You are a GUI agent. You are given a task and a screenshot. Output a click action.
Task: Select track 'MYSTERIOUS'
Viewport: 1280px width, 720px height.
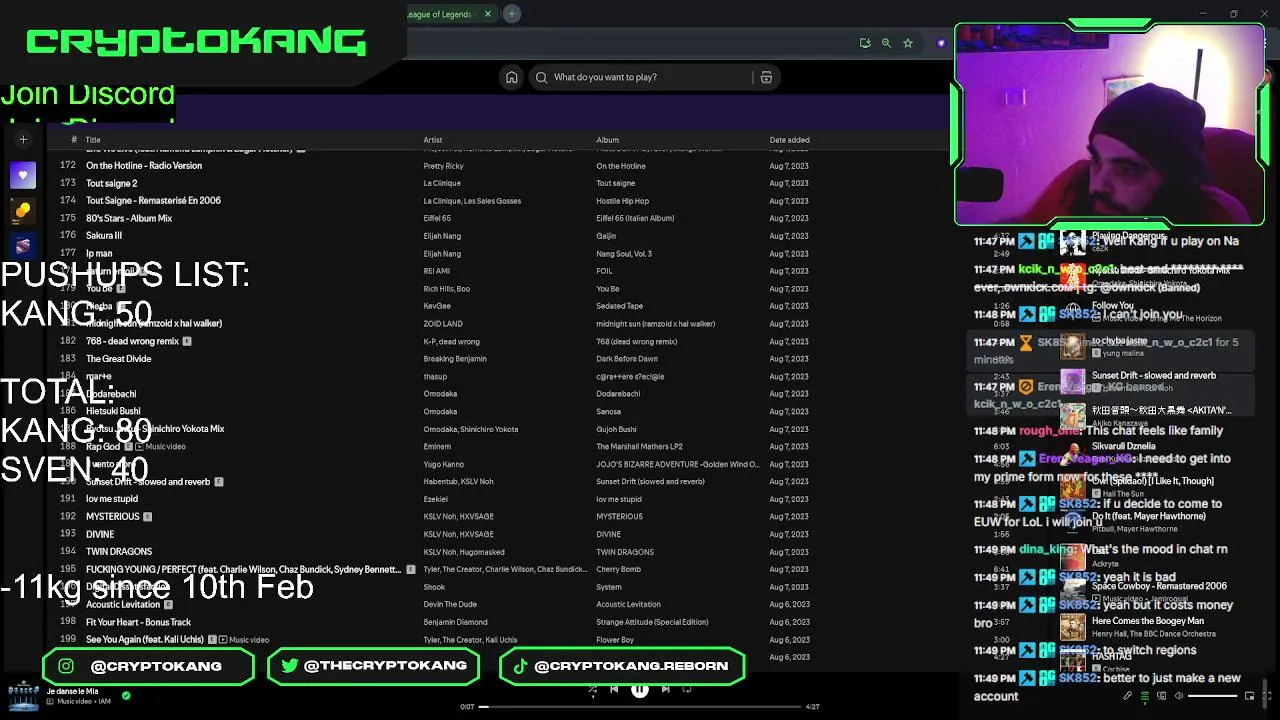113,517
